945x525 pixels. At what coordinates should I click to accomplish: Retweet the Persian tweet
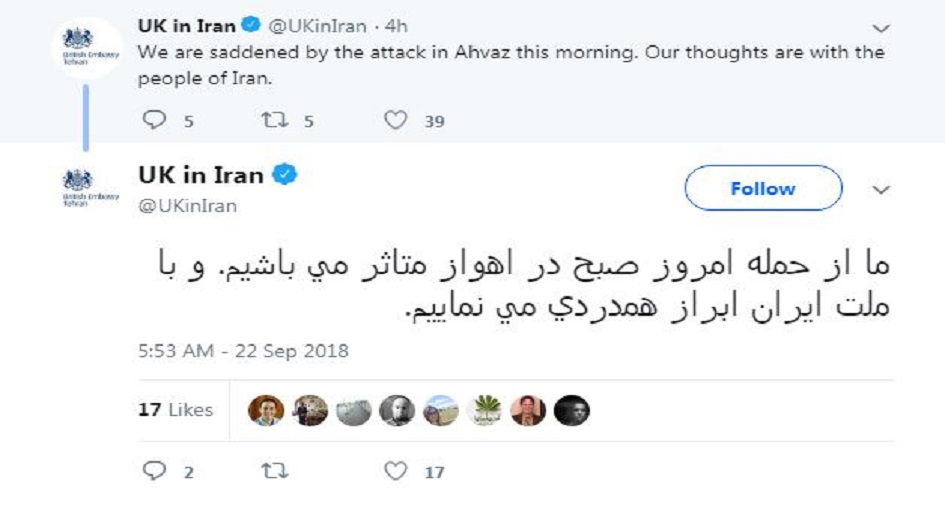pos(272,471)
